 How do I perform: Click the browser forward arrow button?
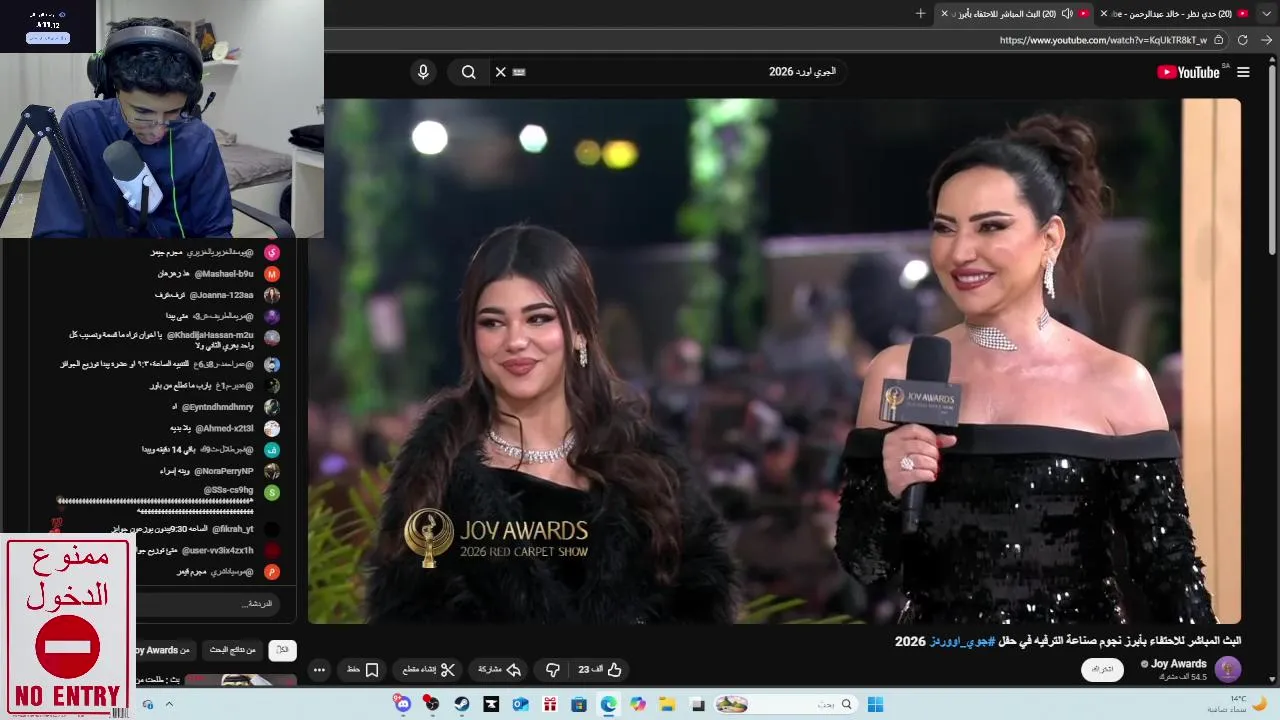tap(1266, 40)
